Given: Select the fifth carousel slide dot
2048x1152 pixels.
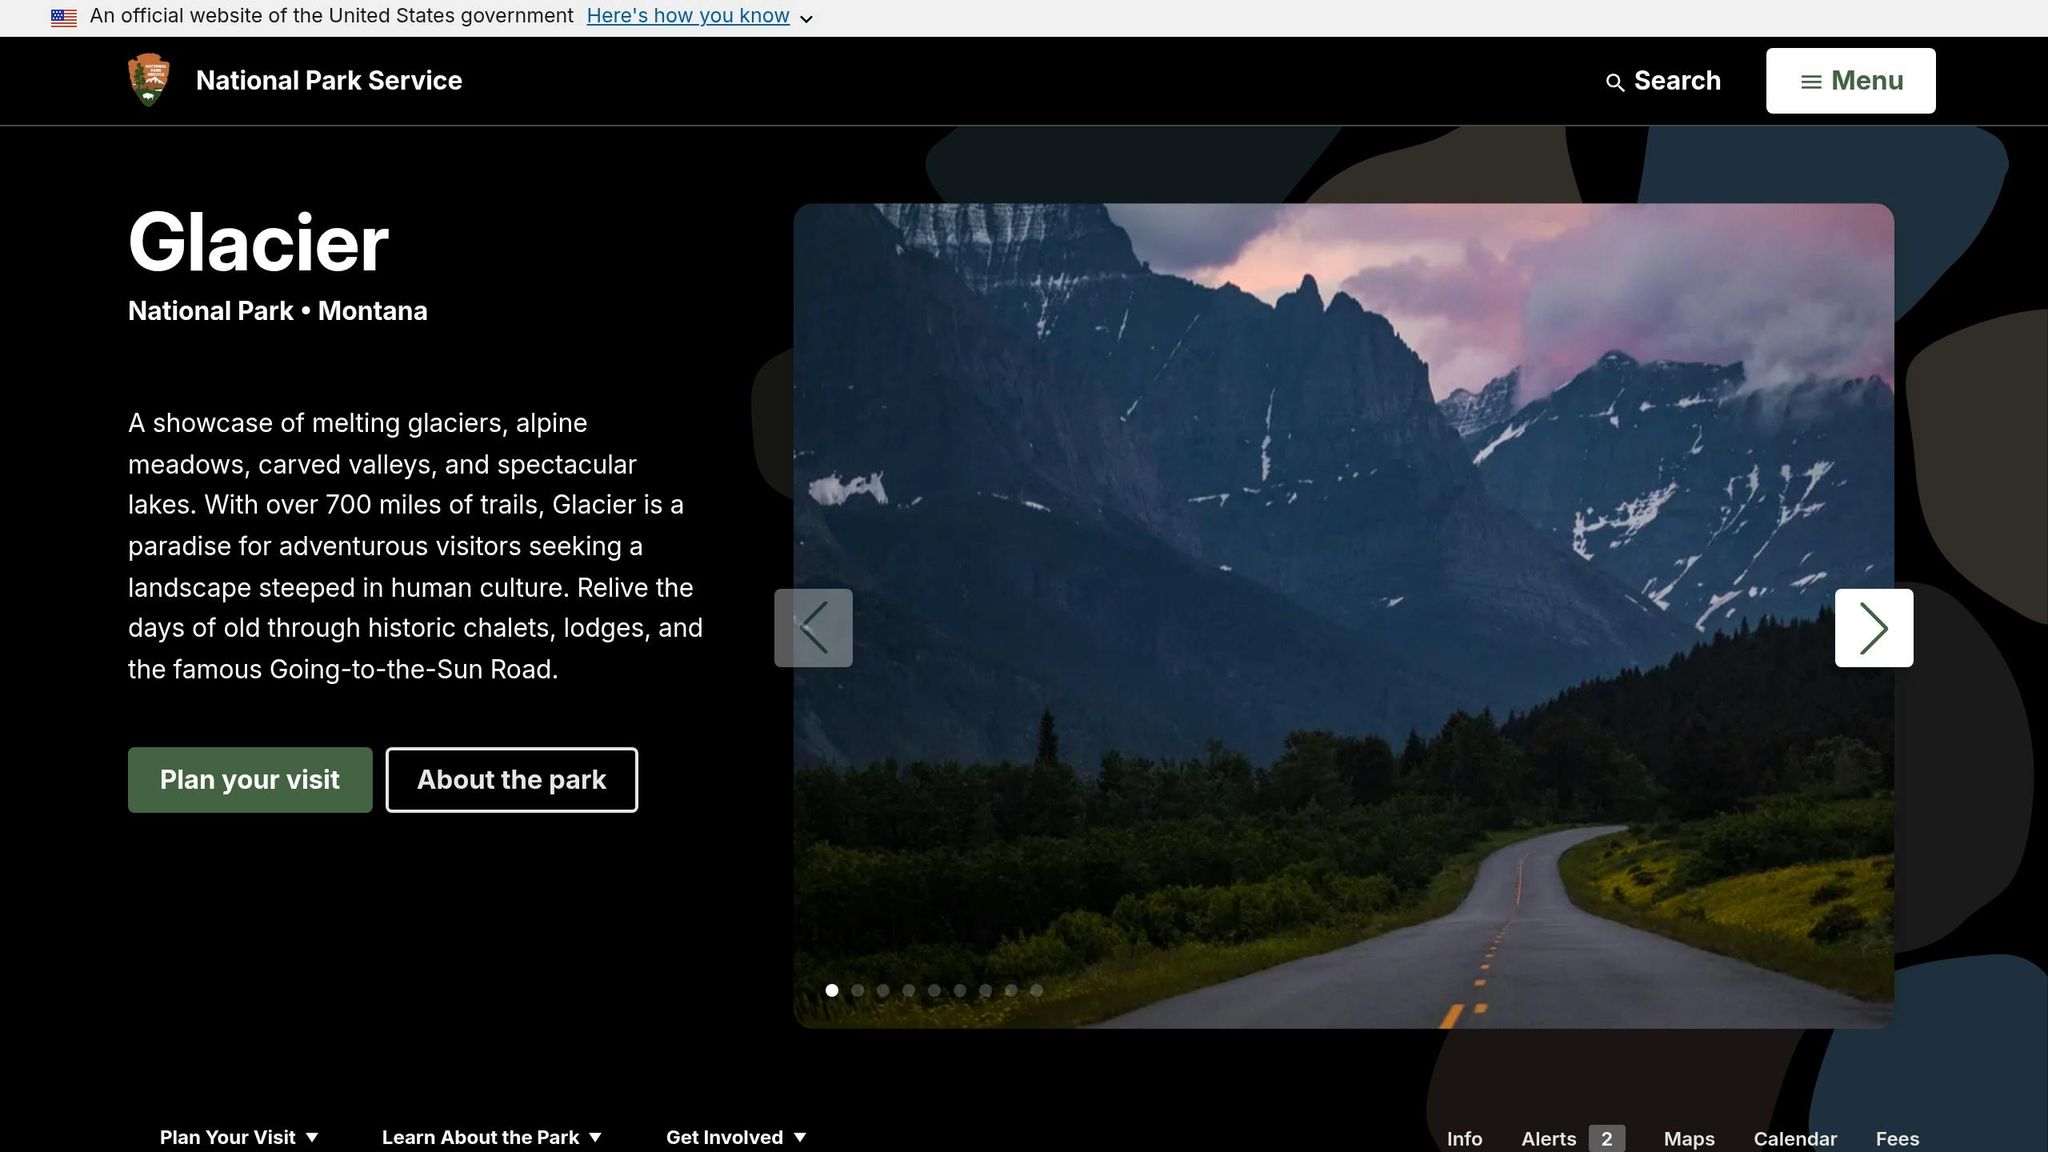Looking at the screenshot, I should [x=934, y=990].
